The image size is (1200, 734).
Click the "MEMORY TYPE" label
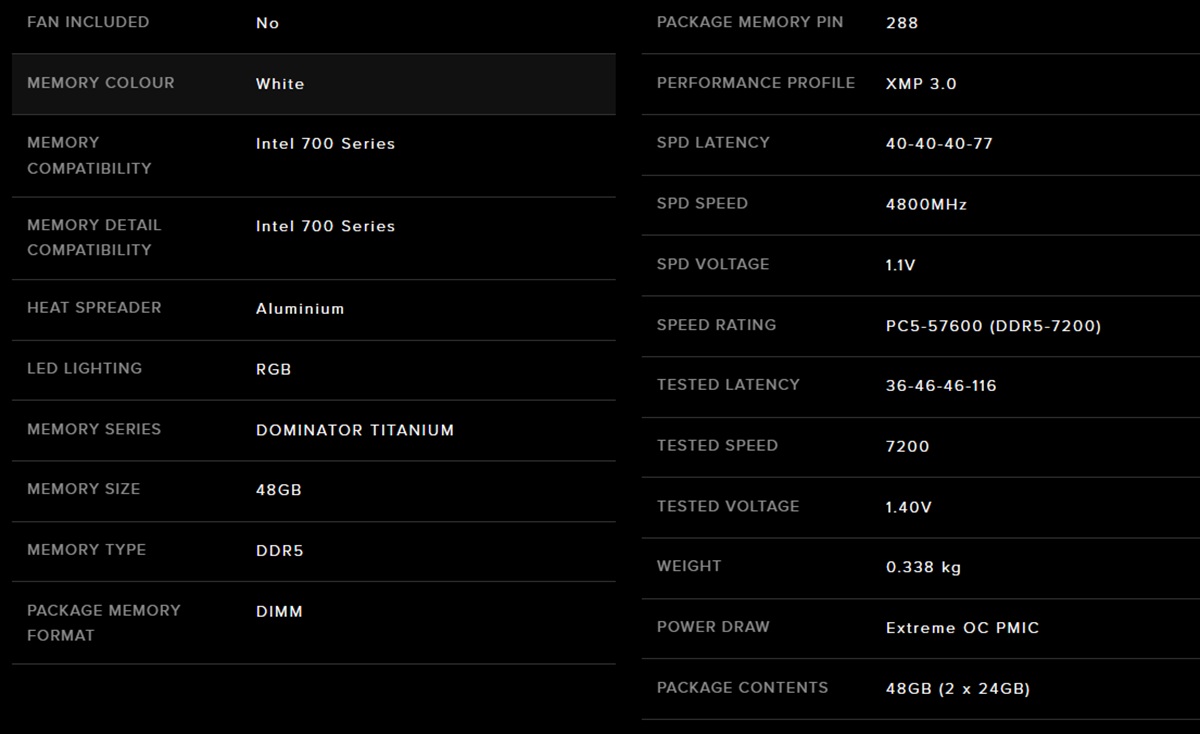87,550
